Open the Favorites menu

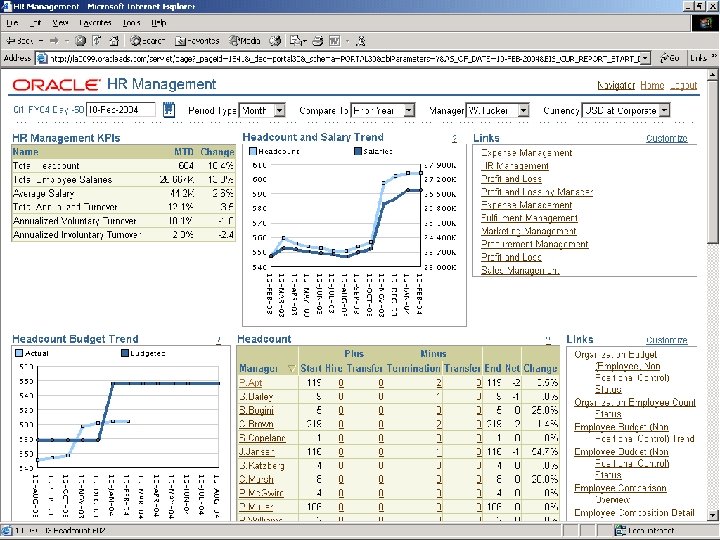[x=95, y=22]
